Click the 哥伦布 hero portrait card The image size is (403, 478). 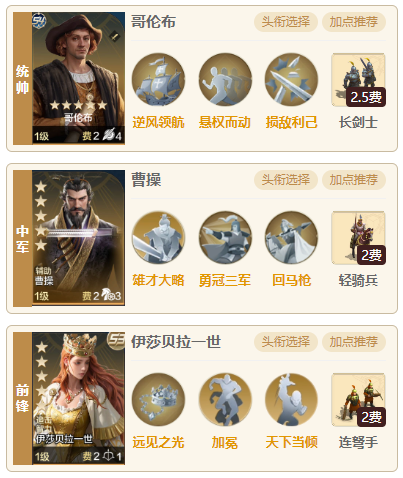[78, 78]
